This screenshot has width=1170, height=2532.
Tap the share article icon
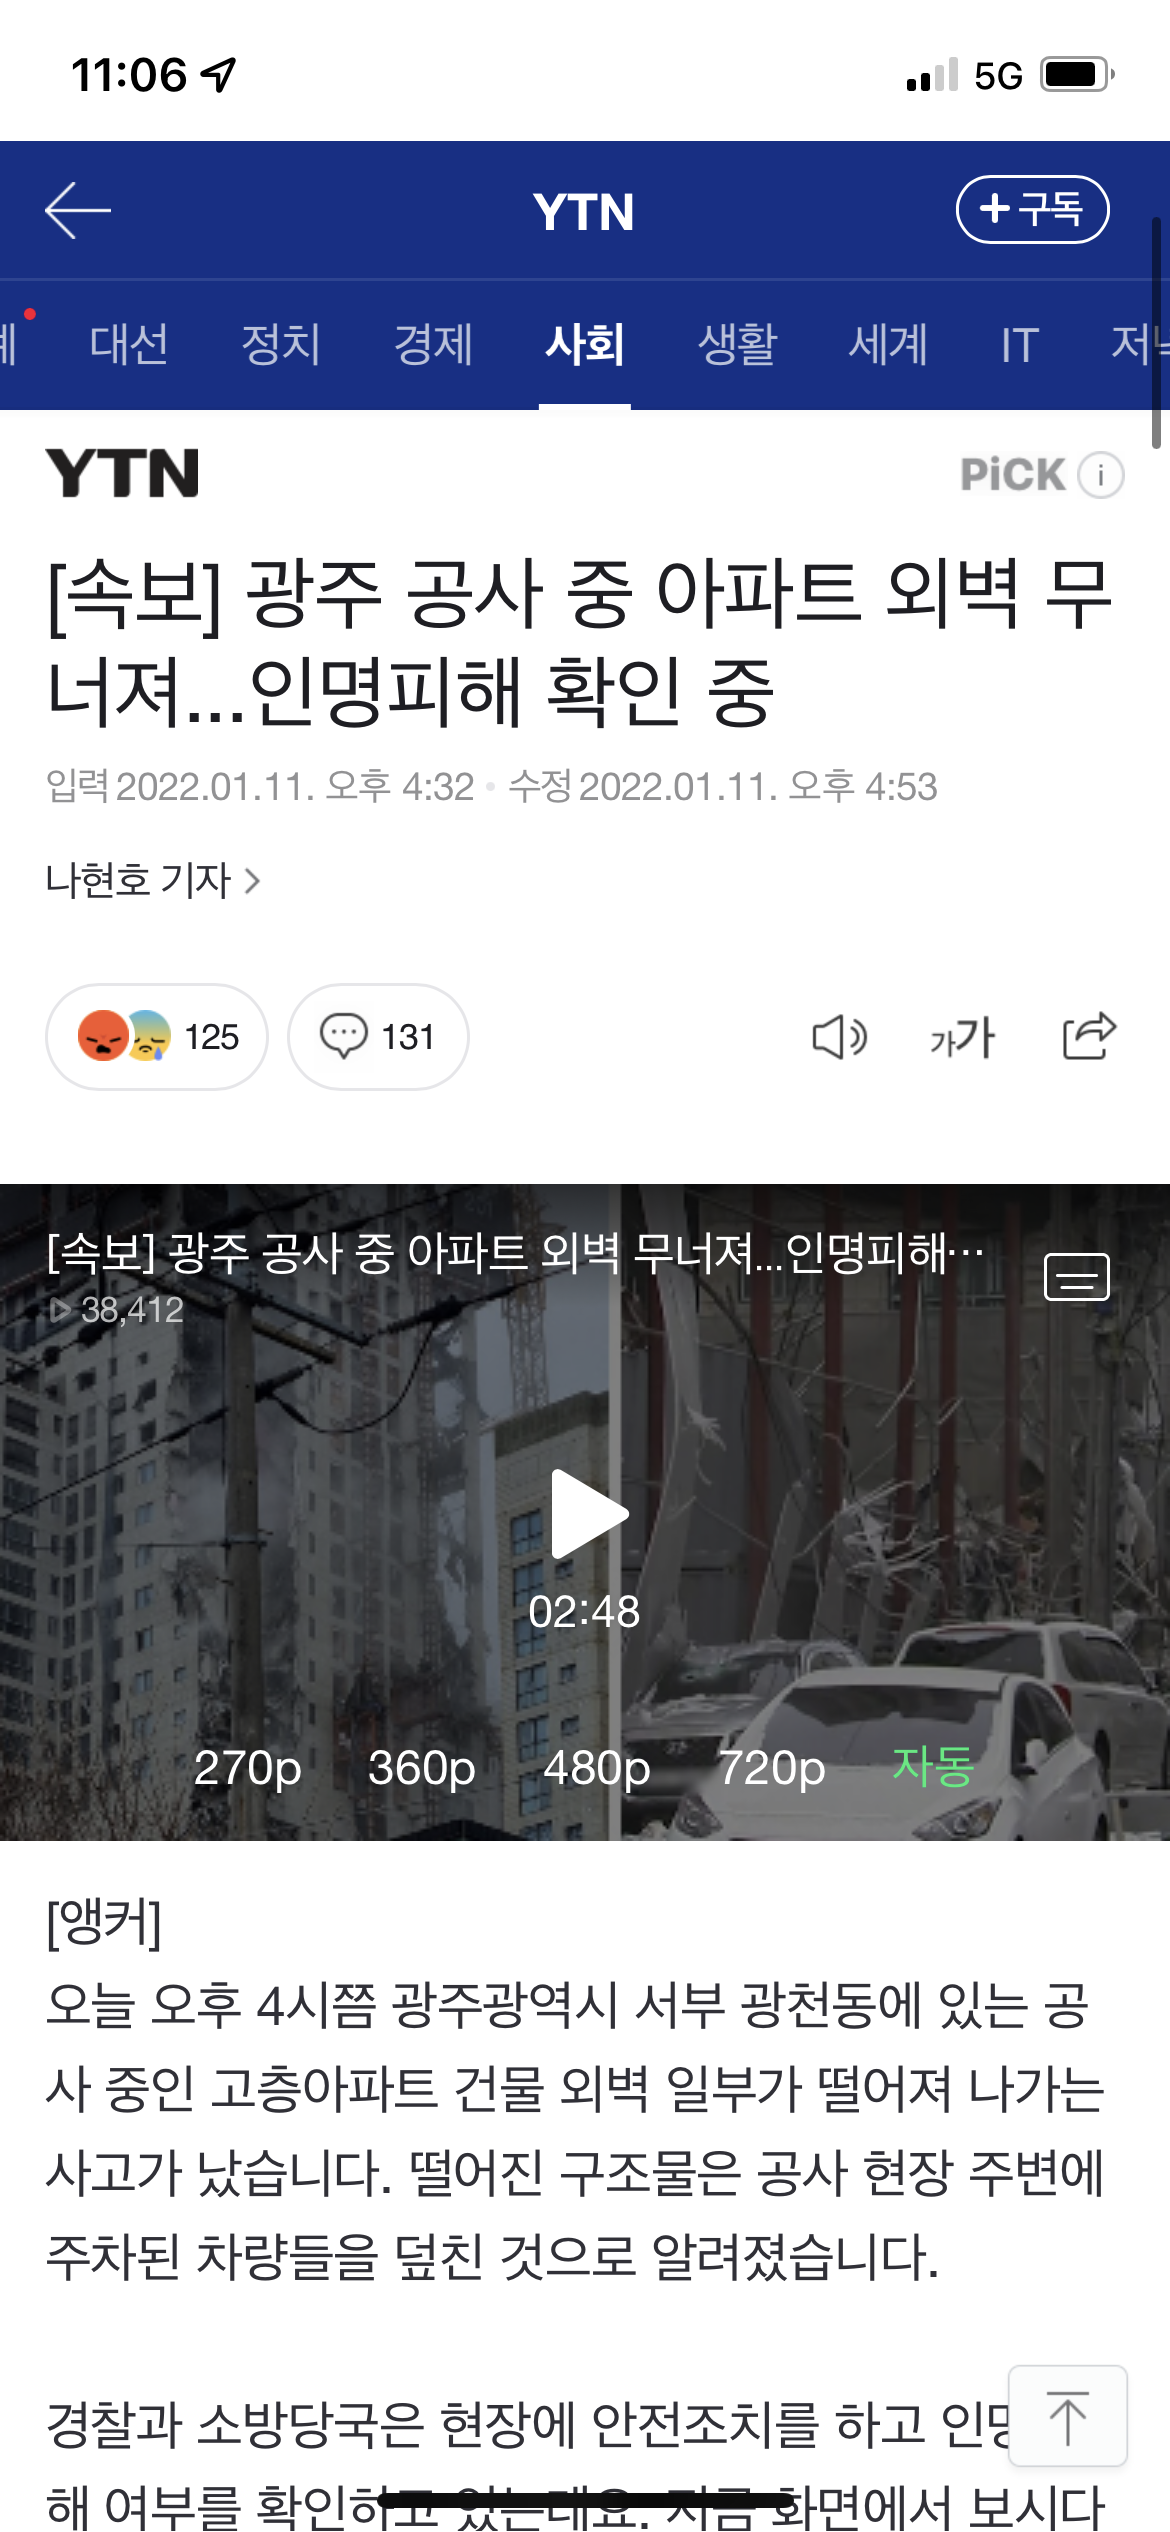click(1089, 1035)
